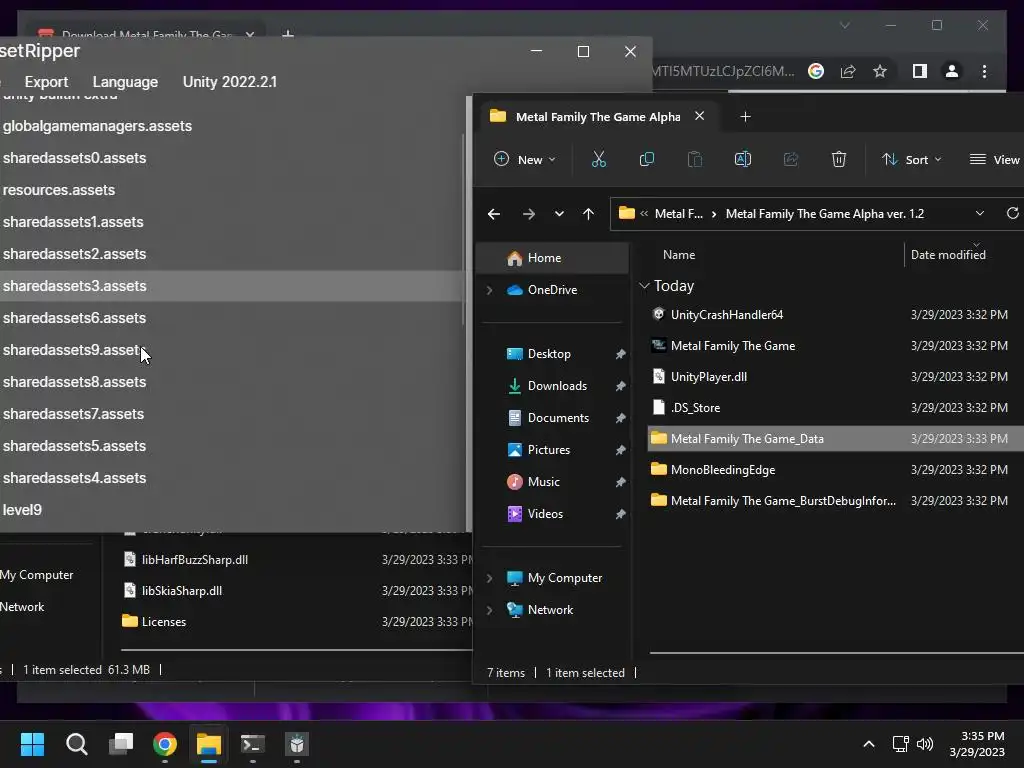
Task: Open a new Explorer tab with plus button
Action: tap(745, 117)
